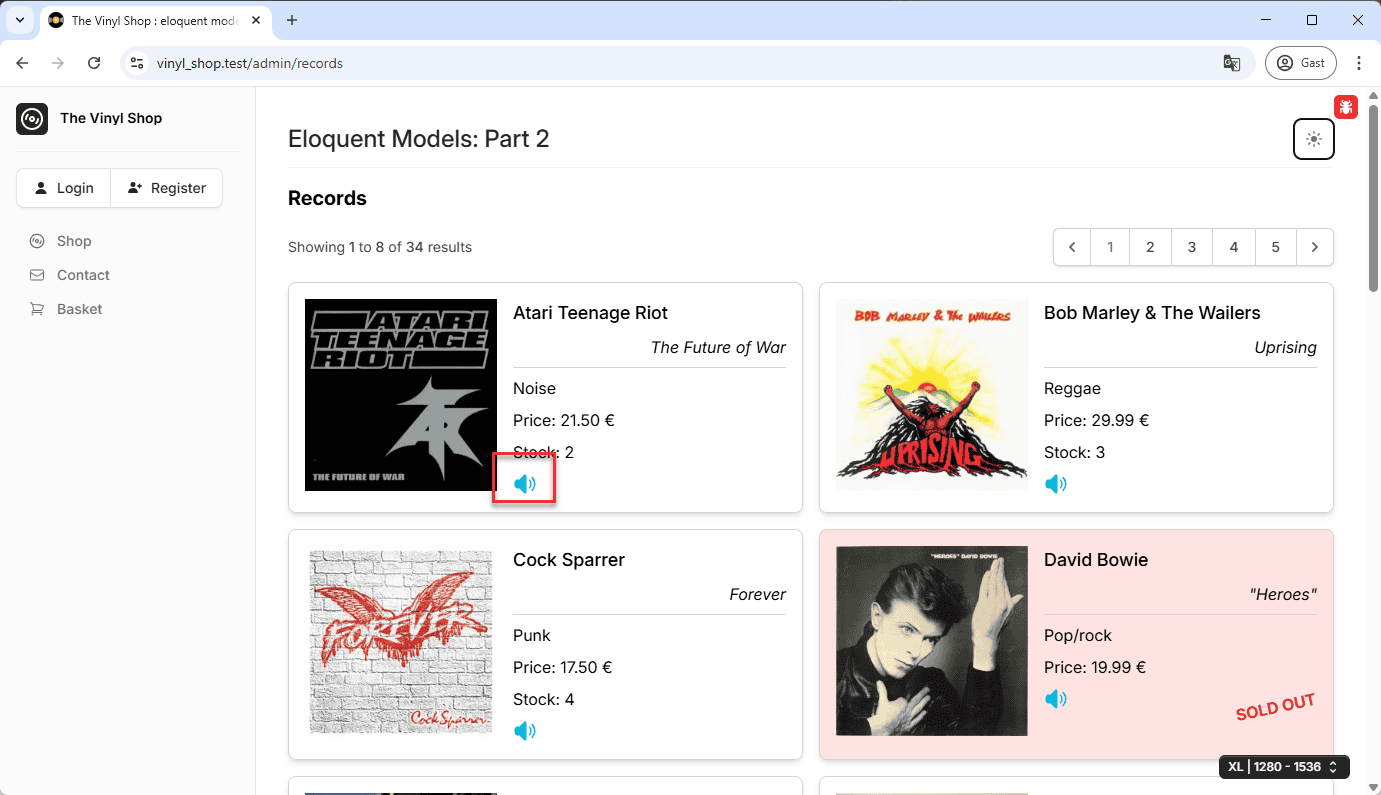This screenshot has height=795, width=1381.
Task: Open the Gast profile button
Action: tap(1301, 63)
